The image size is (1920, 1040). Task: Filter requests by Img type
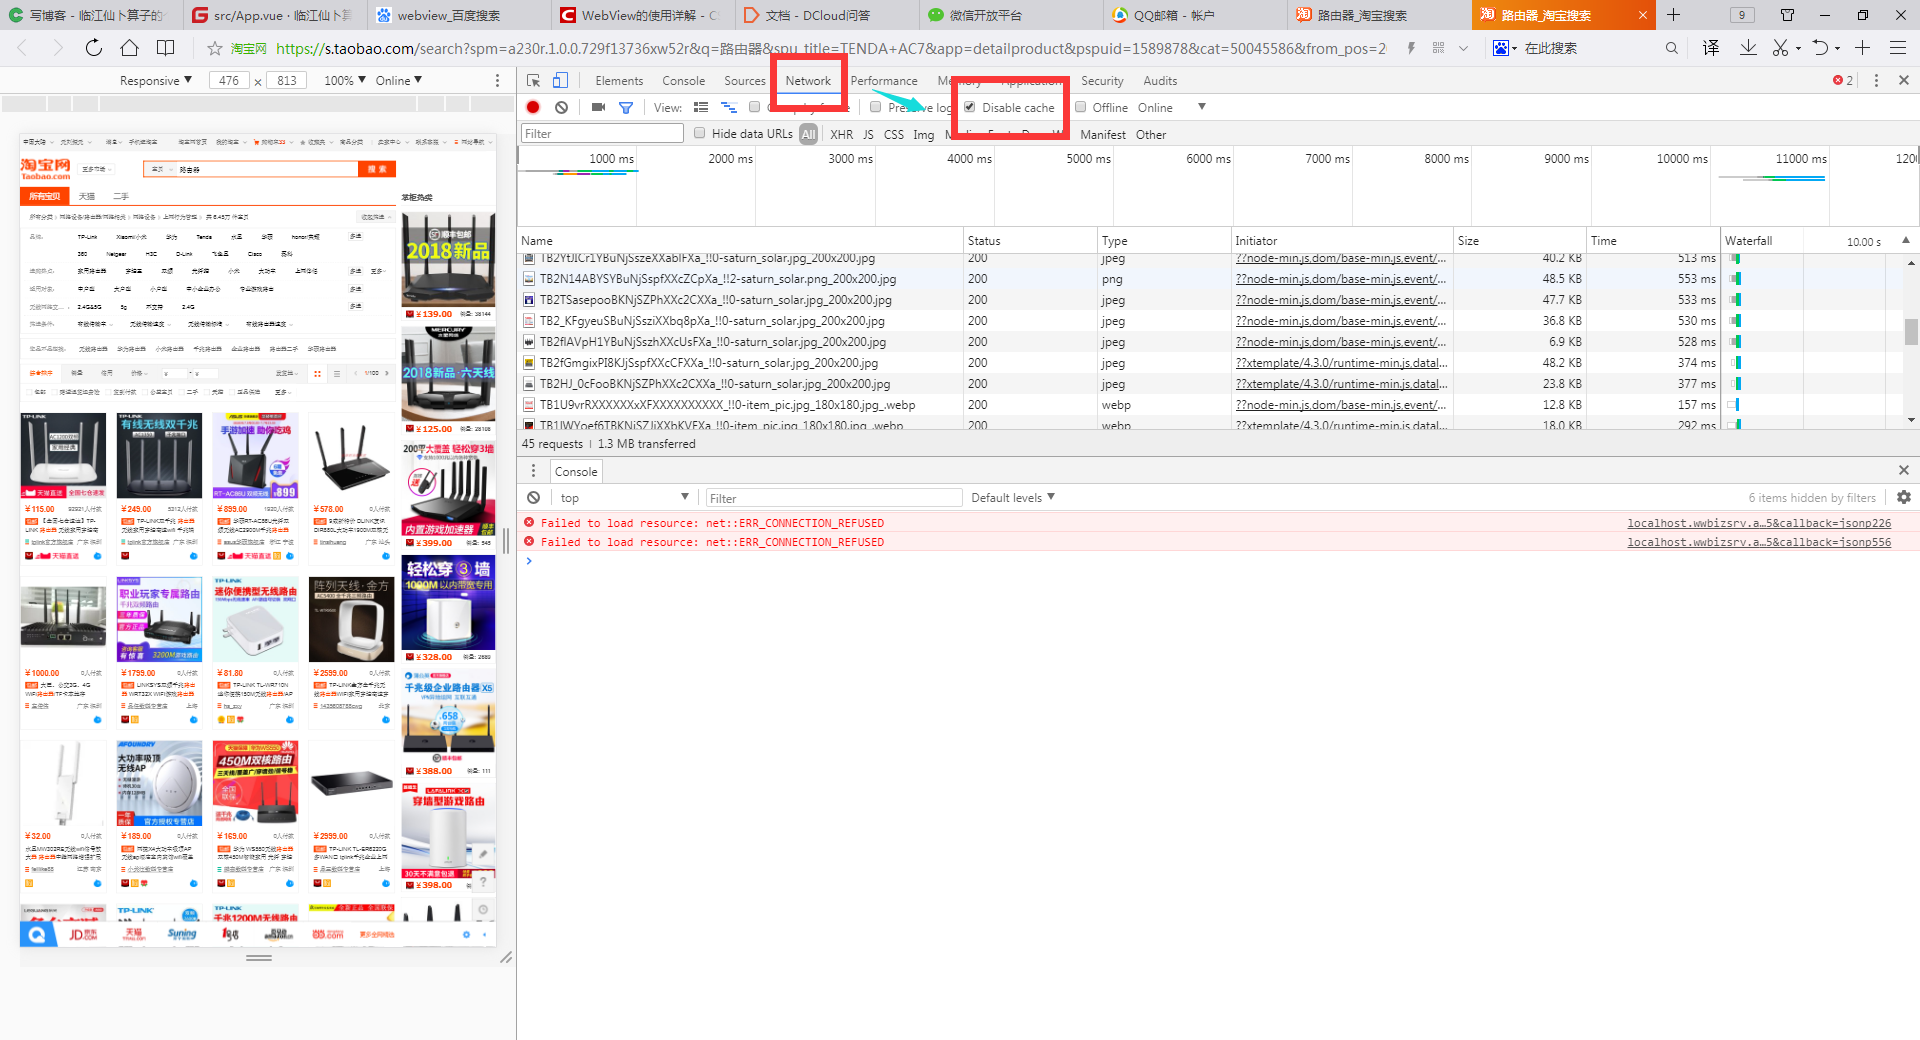pos(924,134)
